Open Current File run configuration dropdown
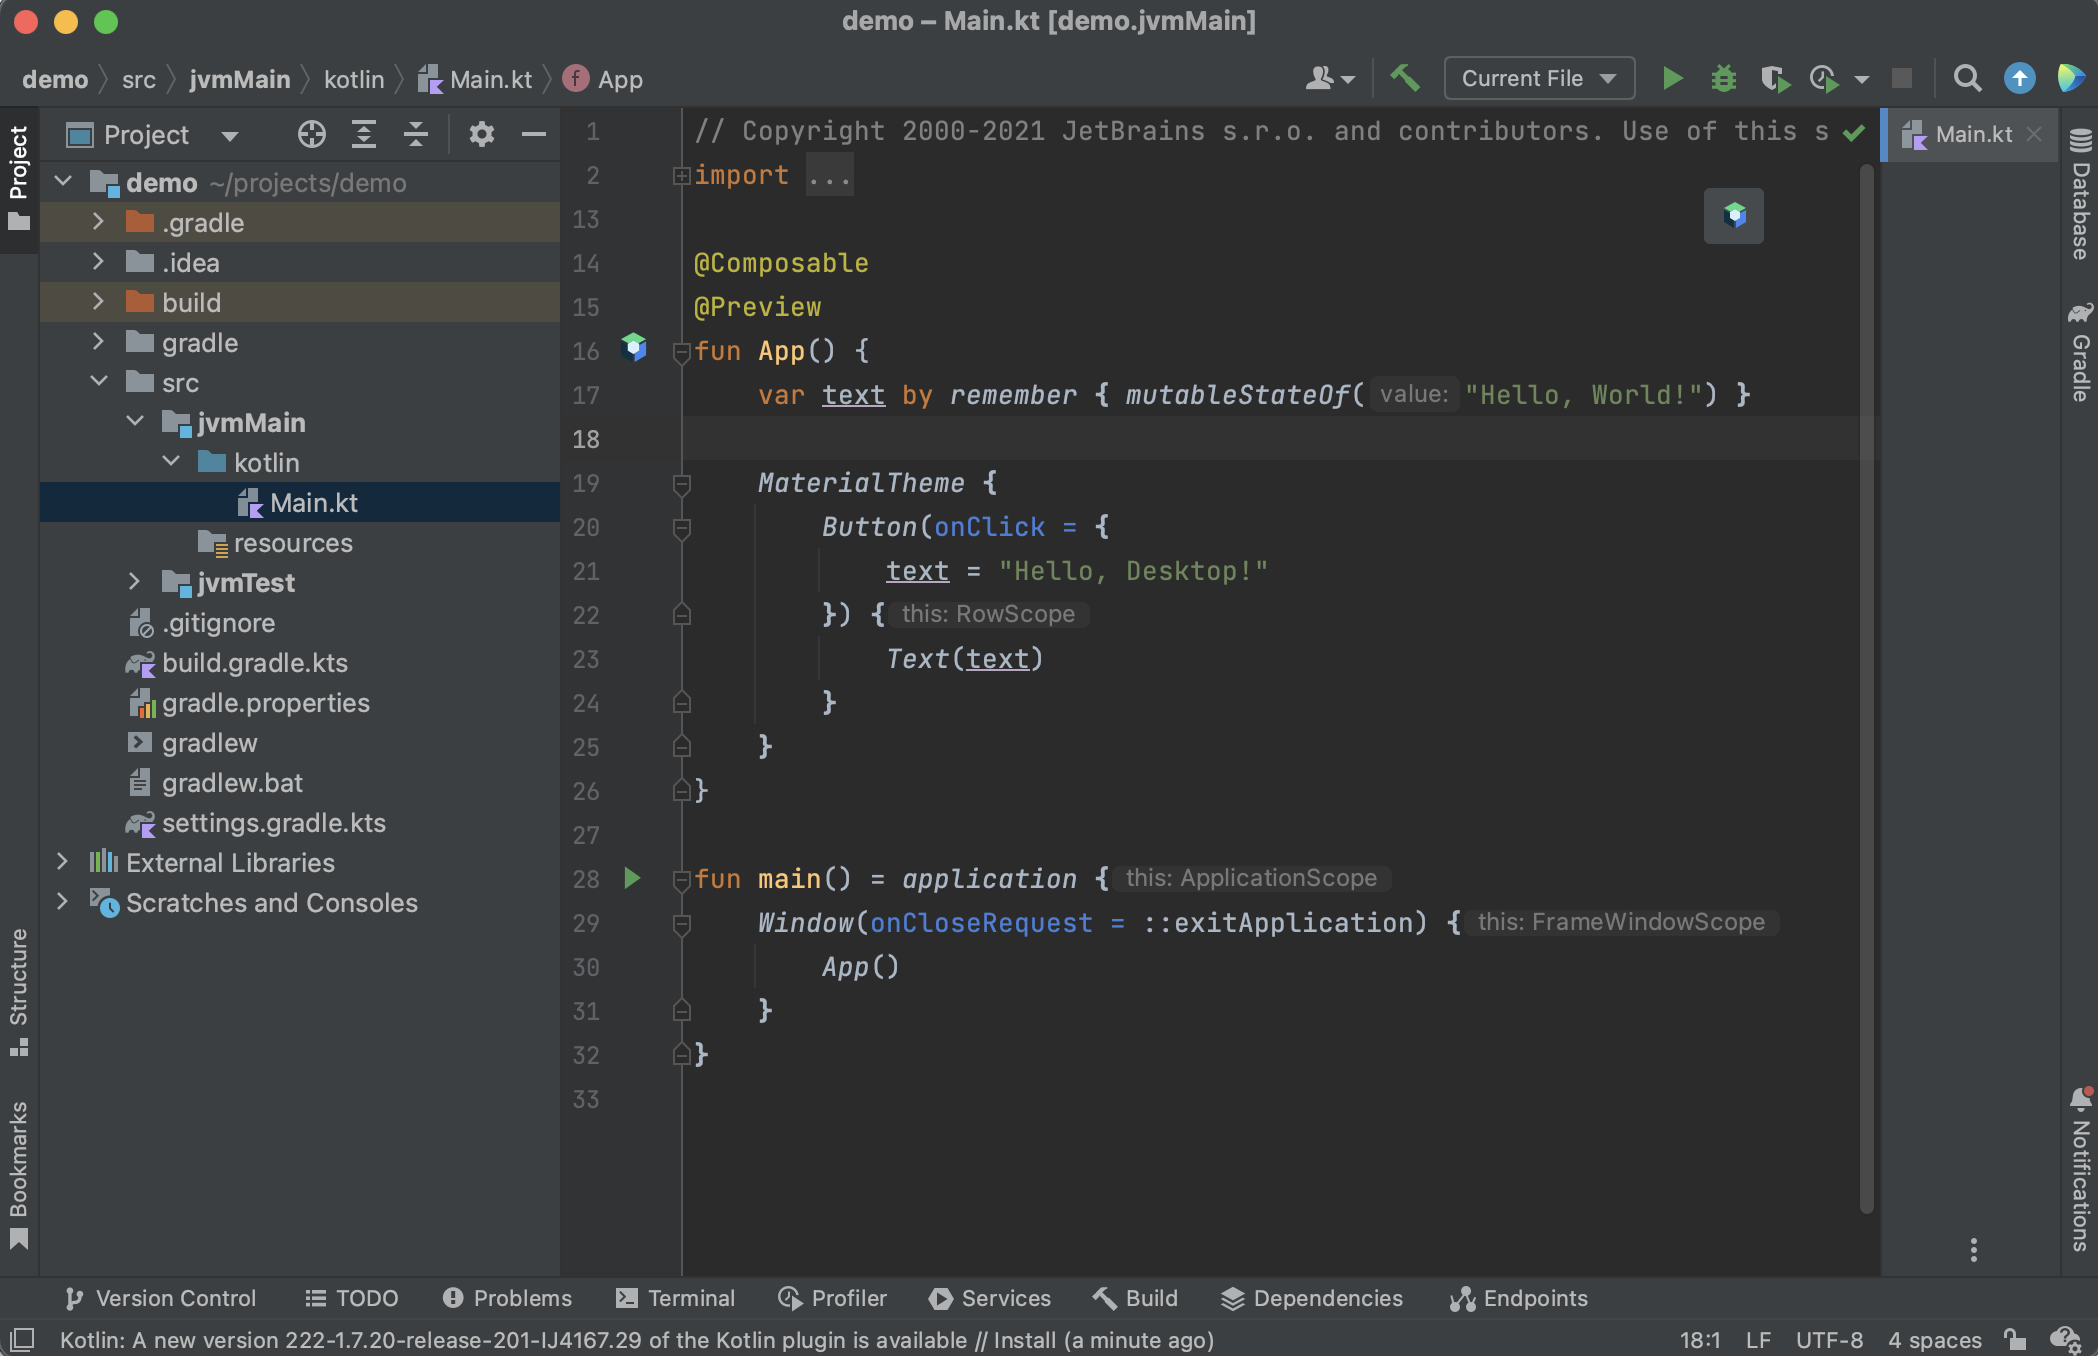 (1538, 78)
